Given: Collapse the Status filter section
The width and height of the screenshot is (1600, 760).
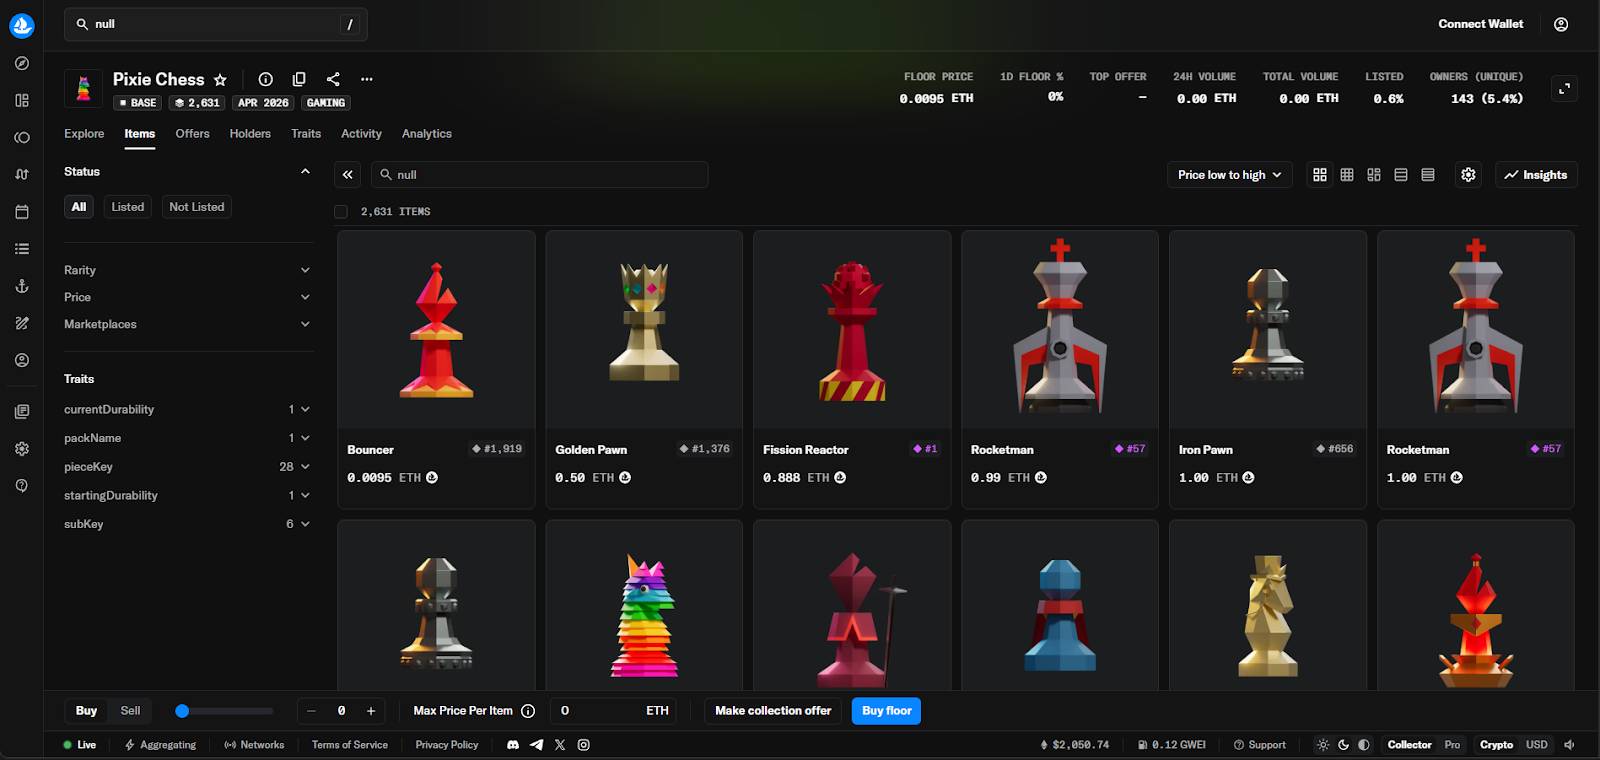Looking at the screenshot, I should [305, 172].
